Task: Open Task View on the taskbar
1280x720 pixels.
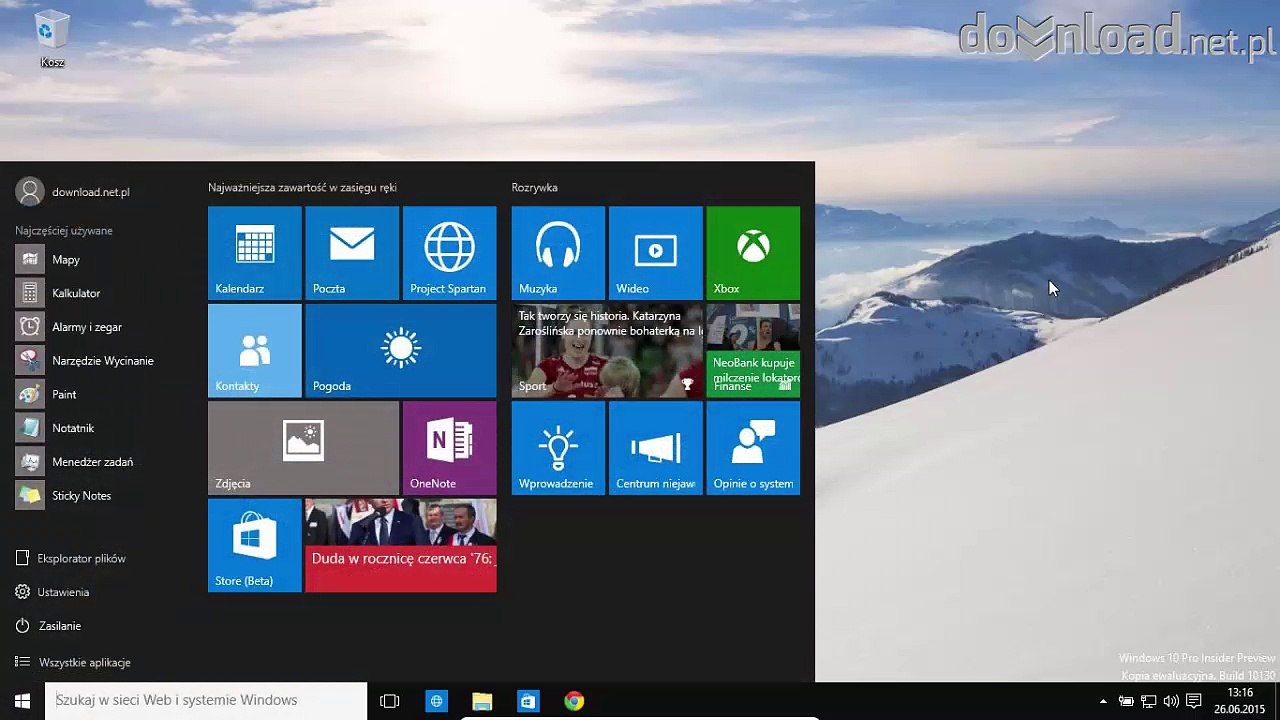Action: point(390,701)
